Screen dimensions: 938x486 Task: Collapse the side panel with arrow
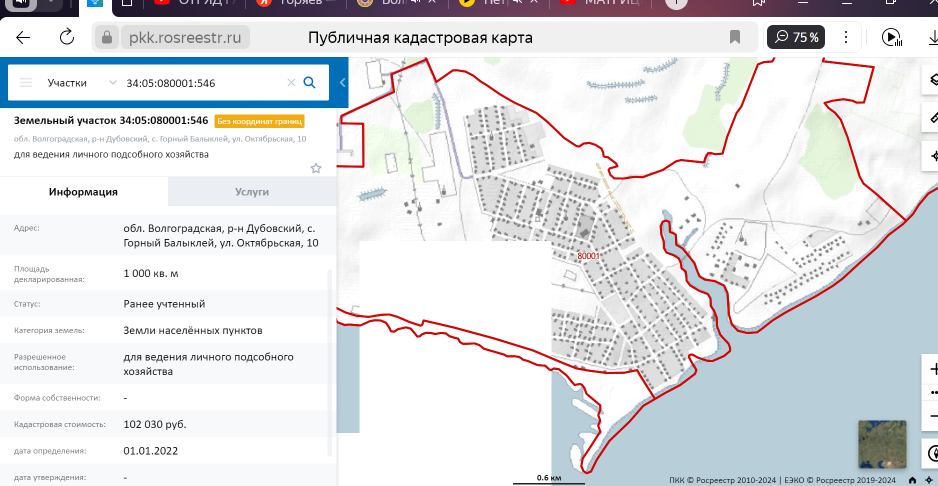tap(342, 83)
